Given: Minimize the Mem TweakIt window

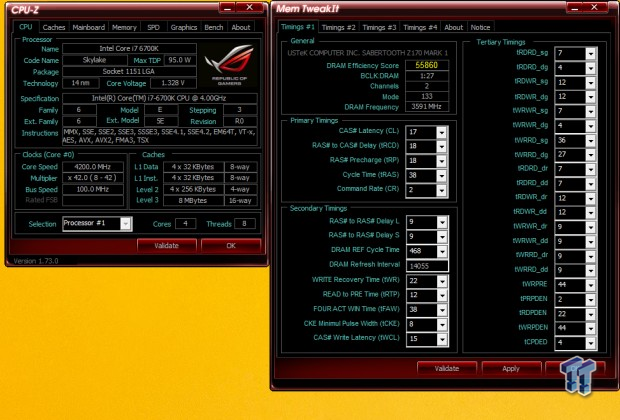Looking at the screenshot, I should 575,8.
